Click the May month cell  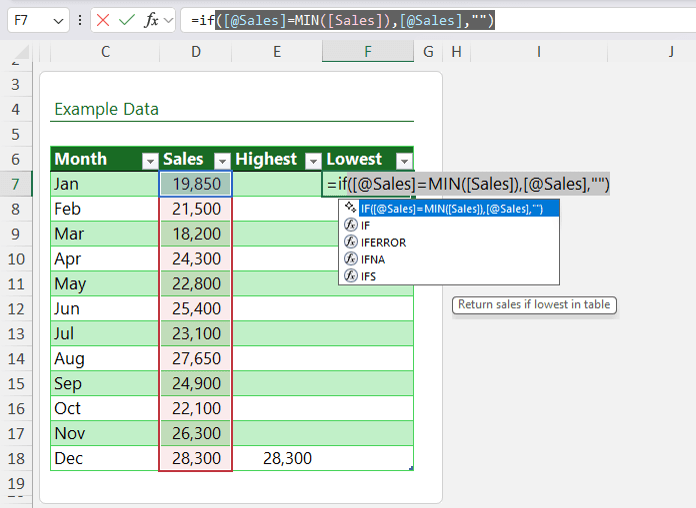105,283
